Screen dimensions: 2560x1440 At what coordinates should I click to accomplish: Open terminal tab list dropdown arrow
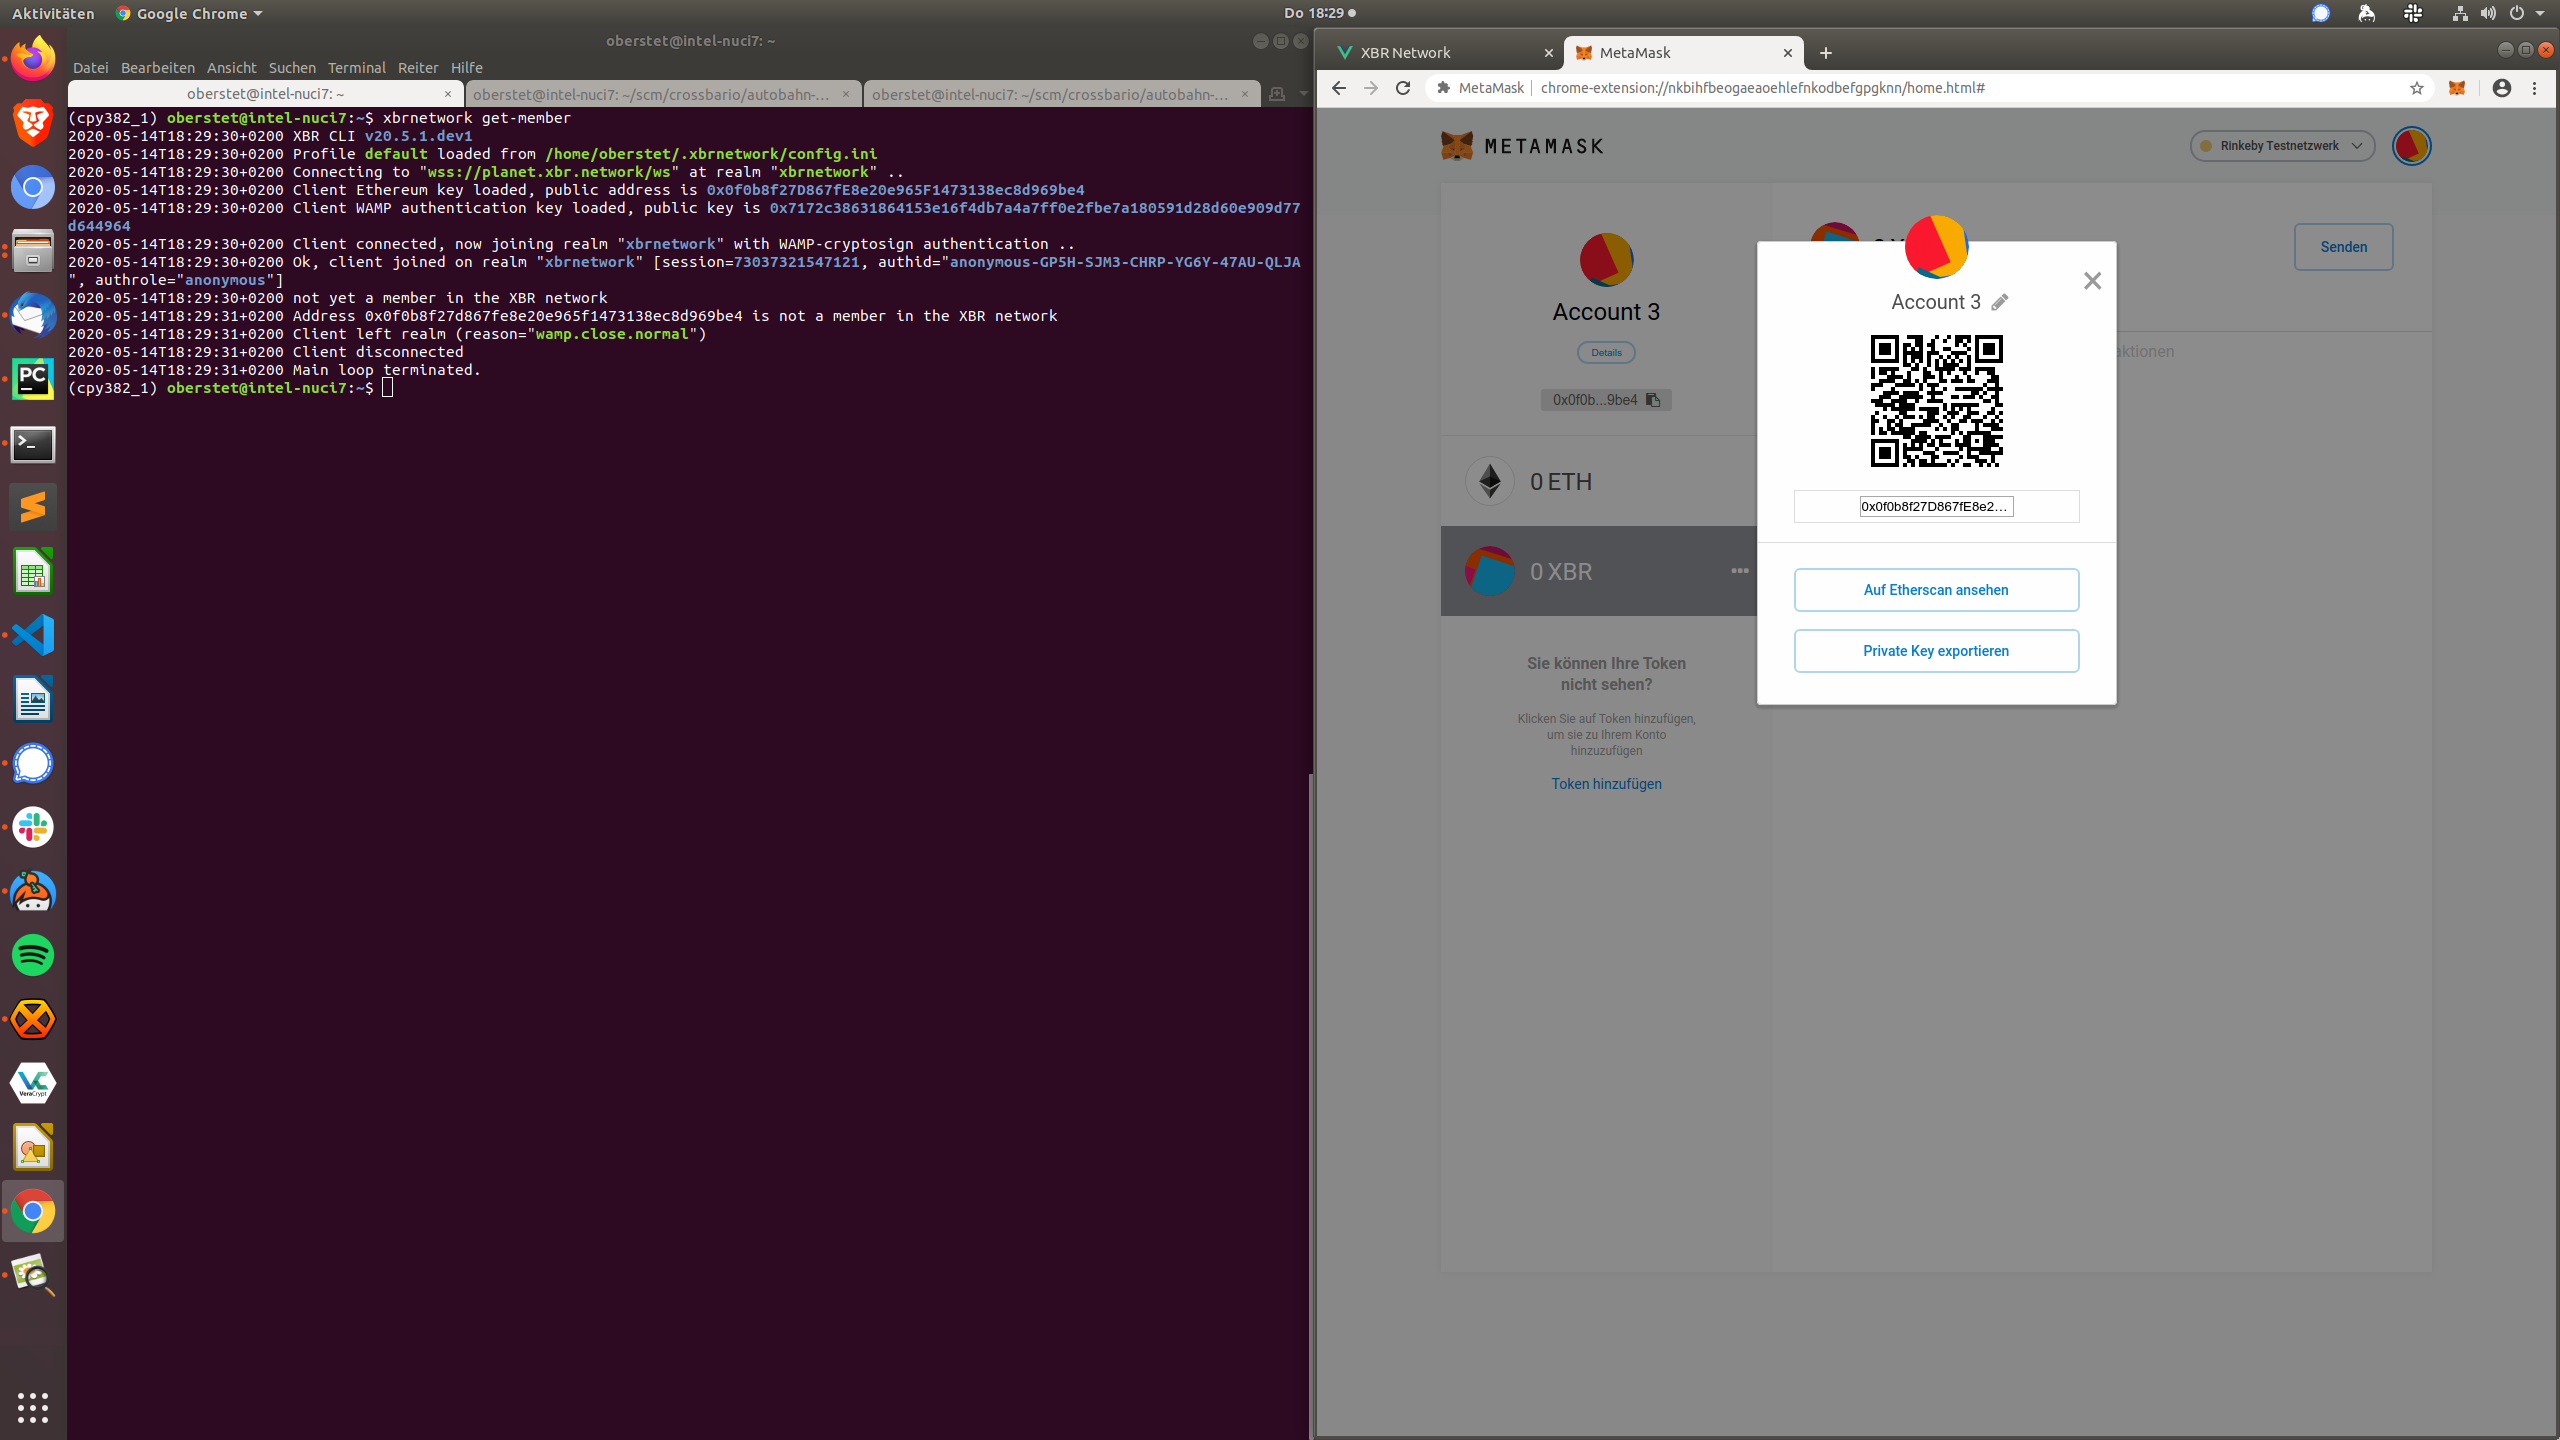tap(1303, 94)
